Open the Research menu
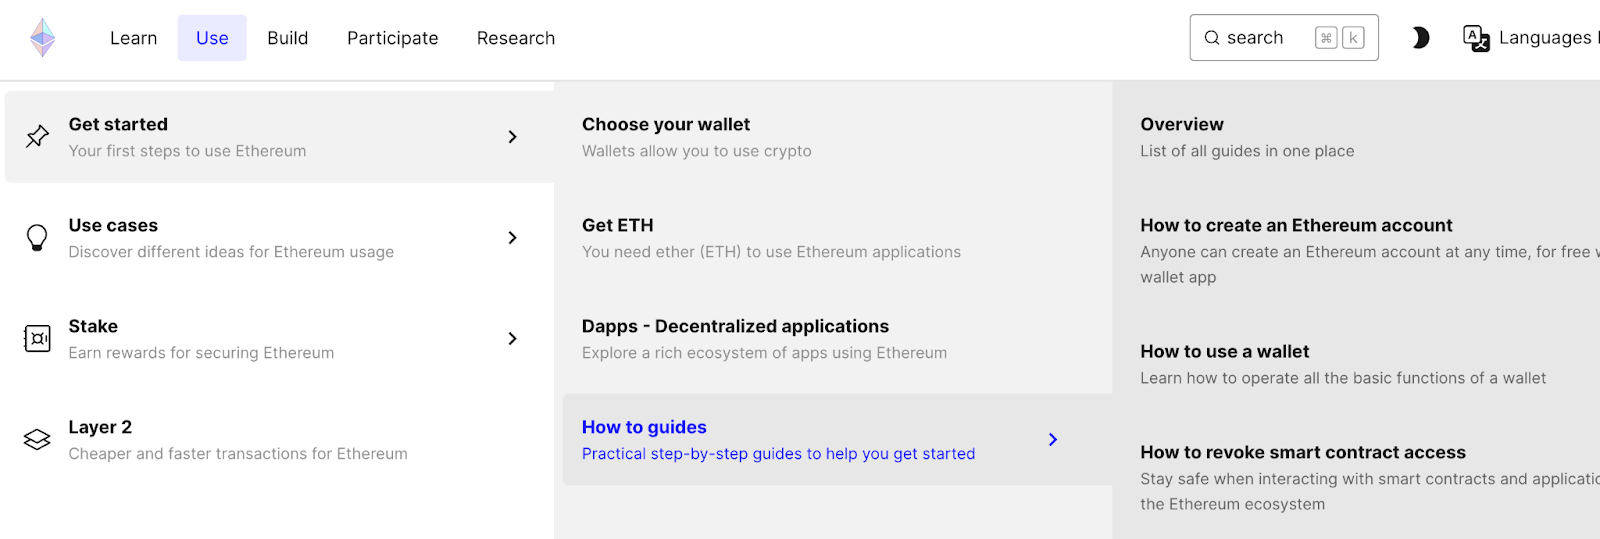This screenshot has width=1600, height=539. (x=515, y=38)
